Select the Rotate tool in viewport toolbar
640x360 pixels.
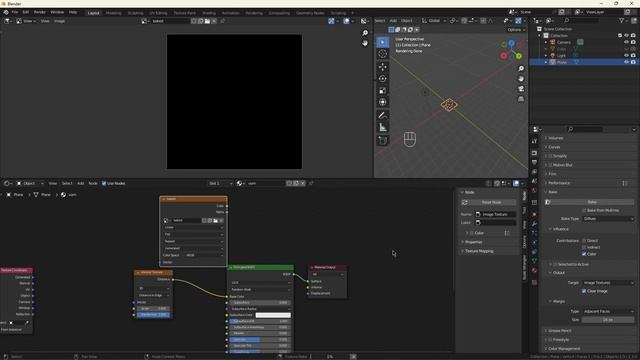click(382, 78)
